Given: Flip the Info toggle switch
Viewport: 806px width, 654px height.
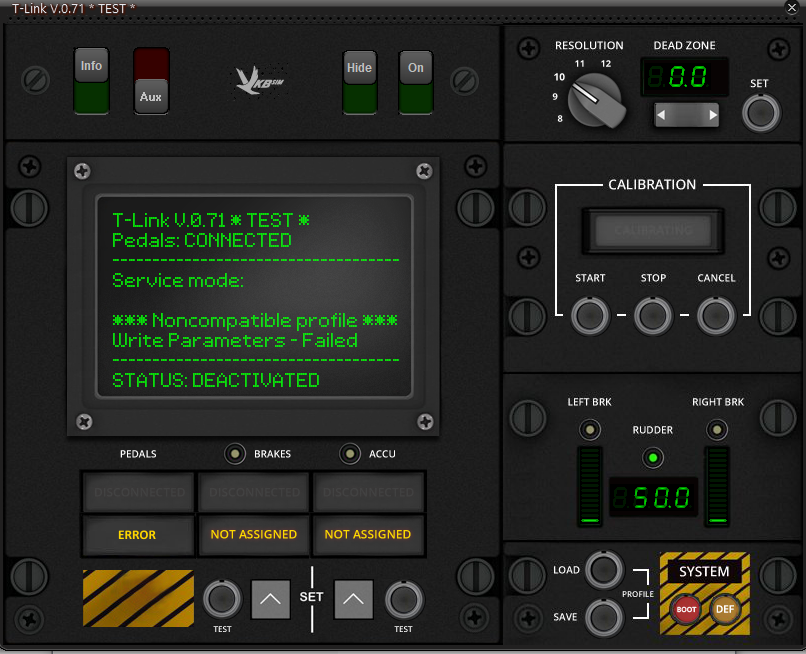Looking at the screenshot, I should (91, 81).
